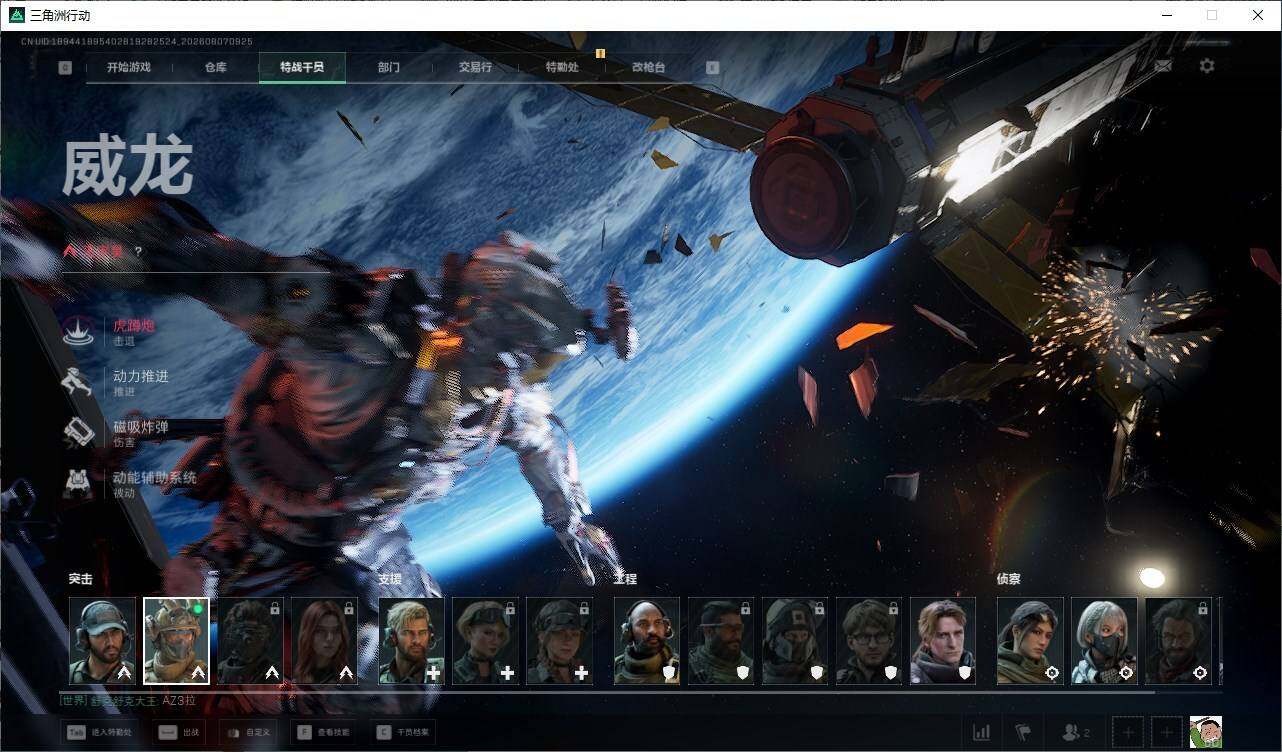Viewport: 1282px width, 752px height.
Task: Click the 侦察 category label
Action: click(x=1009, y=579)
